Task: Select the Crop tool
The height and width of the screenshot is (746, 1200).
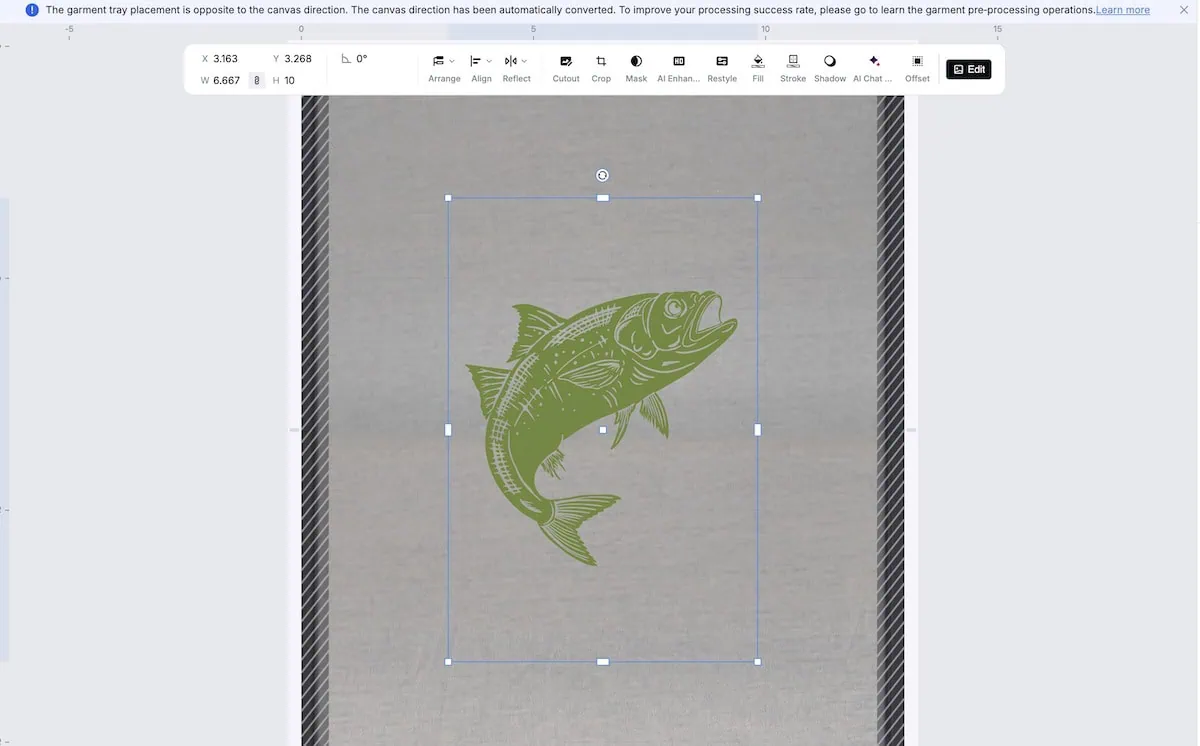Action: (x=601, y=68)
